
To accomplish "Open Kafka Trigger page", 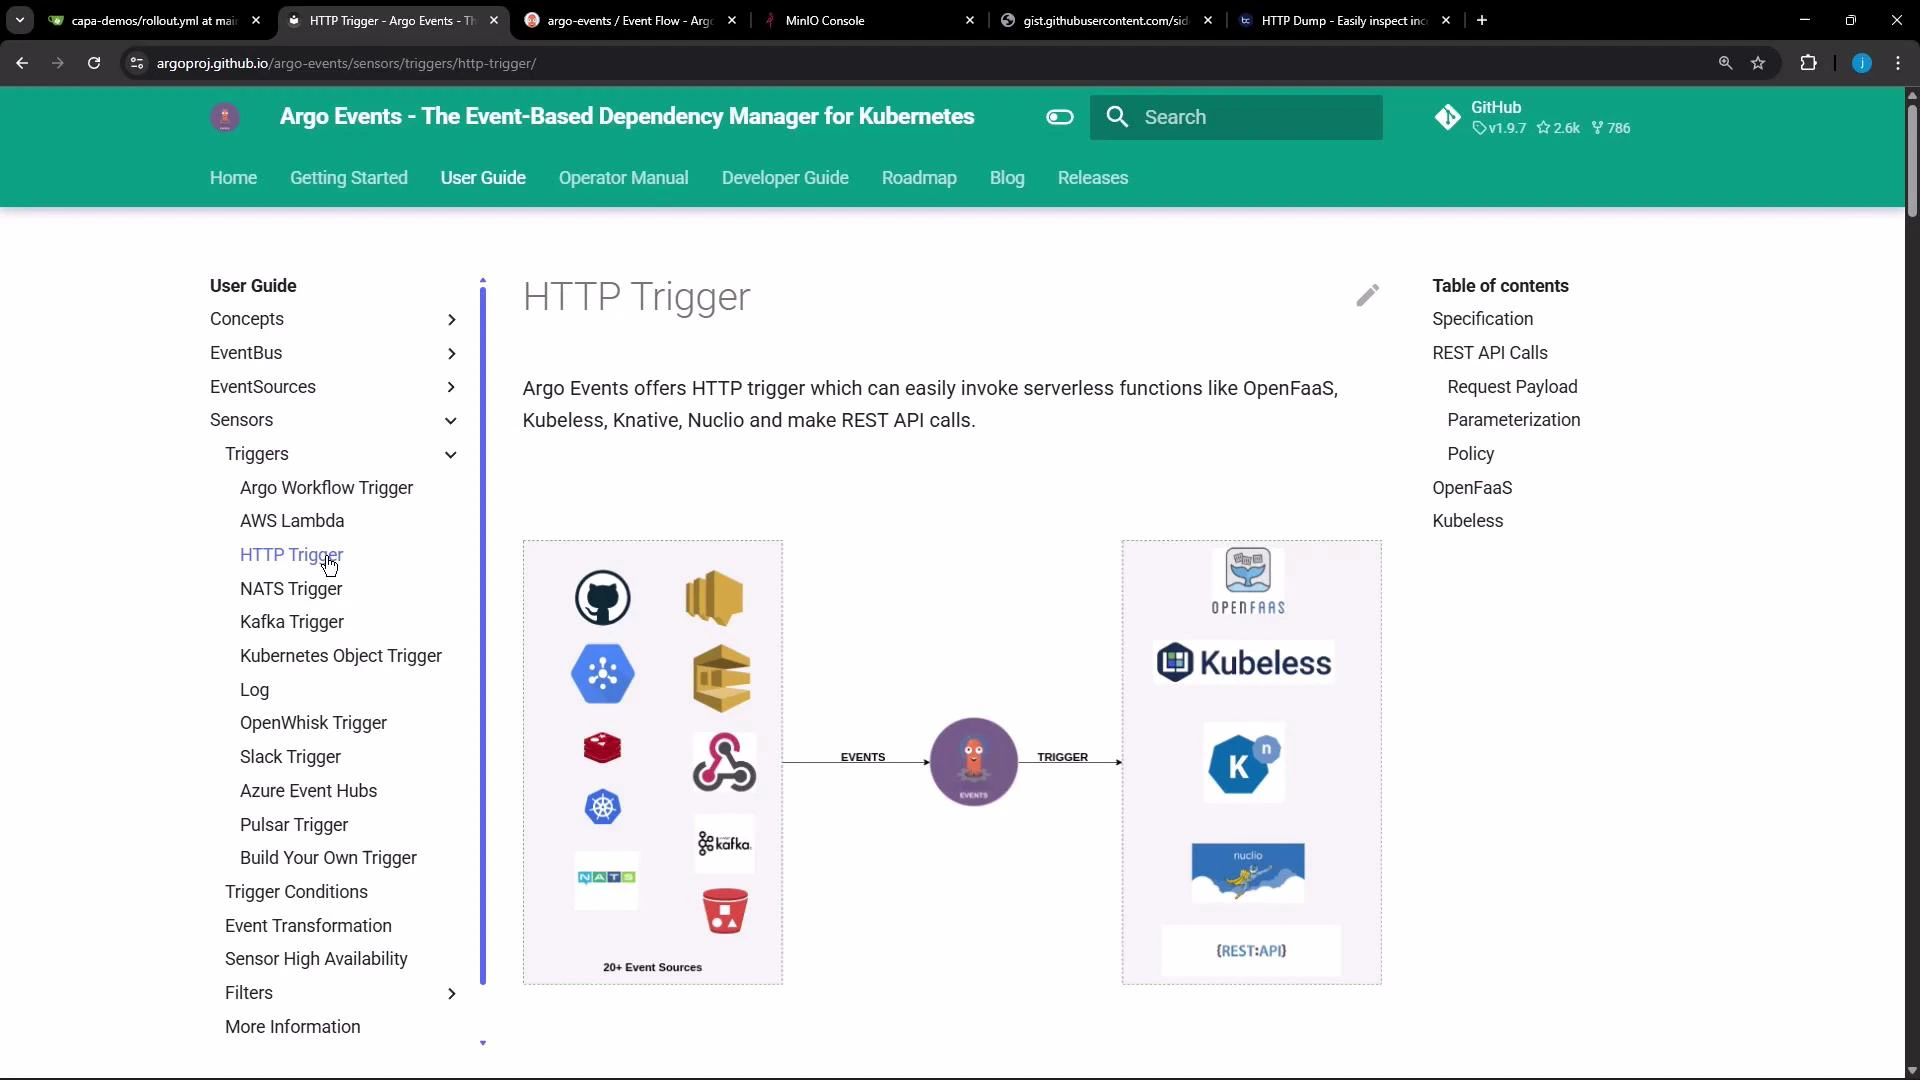I will (292, 622).
